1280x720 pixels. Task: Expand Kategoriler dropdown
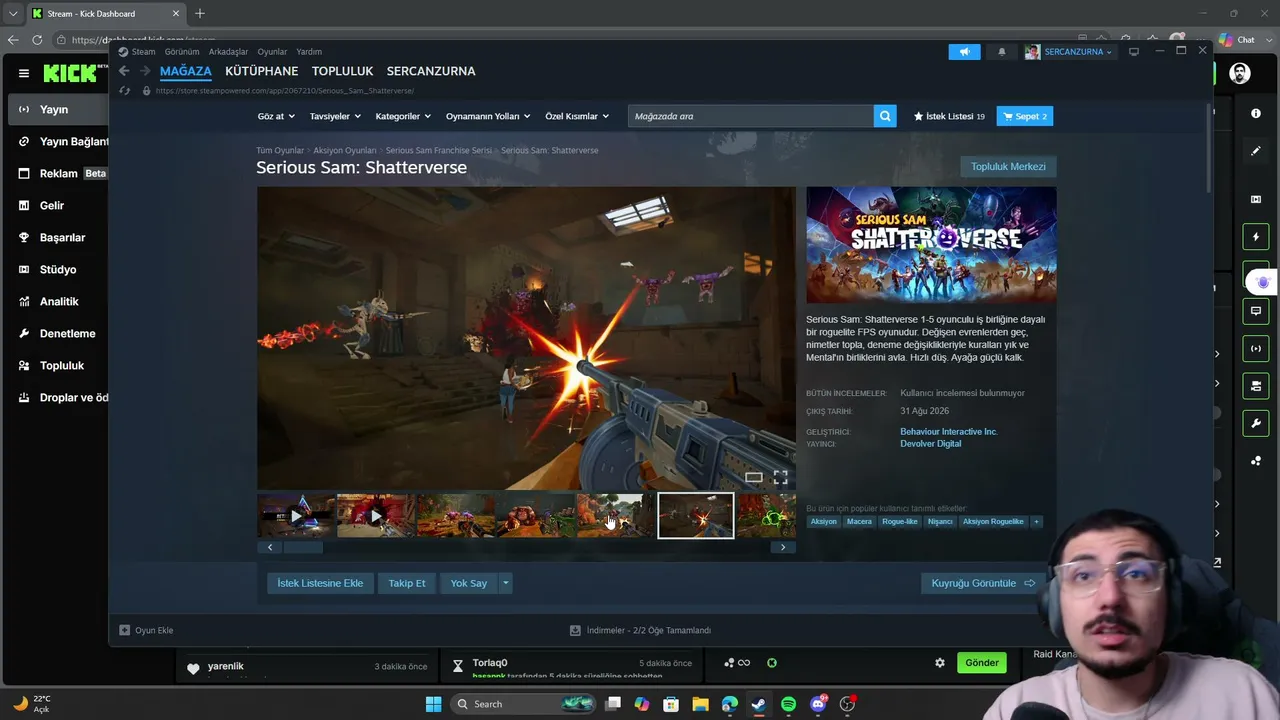pos(403,116)
